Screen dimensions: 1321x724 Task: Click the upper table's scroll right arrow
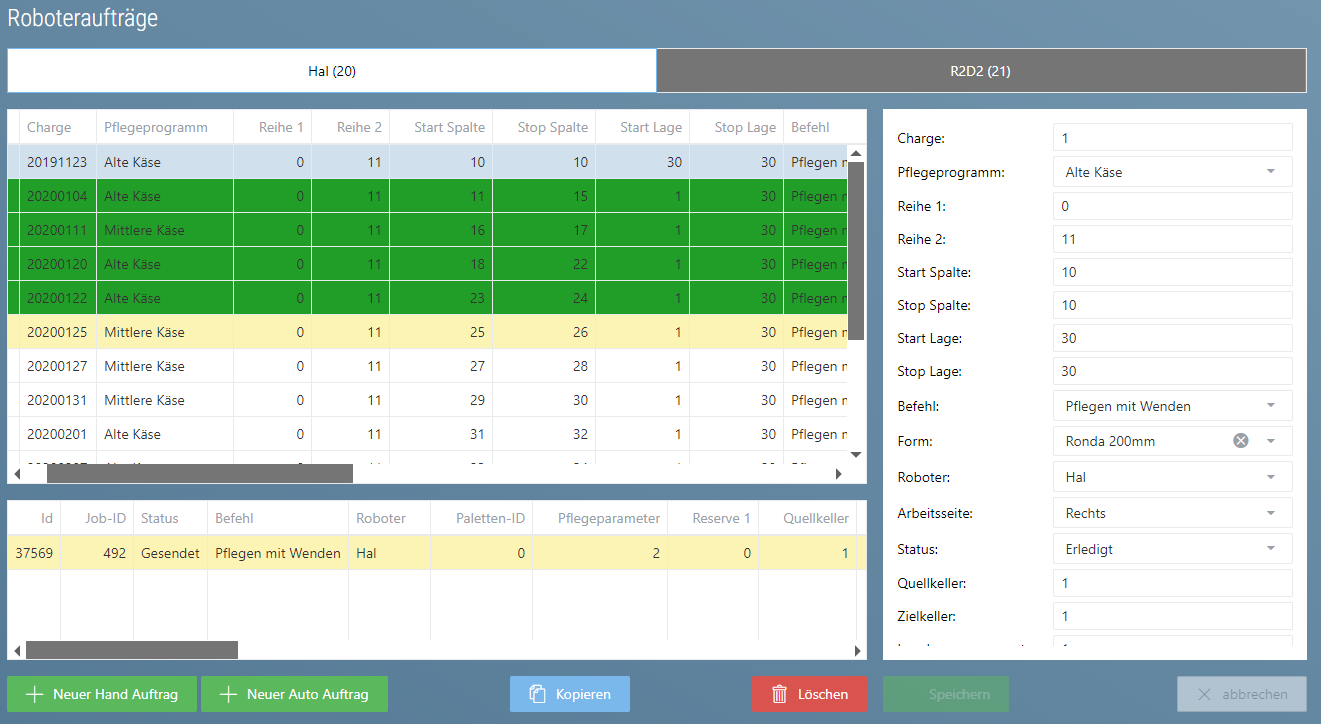coord(840,474)
